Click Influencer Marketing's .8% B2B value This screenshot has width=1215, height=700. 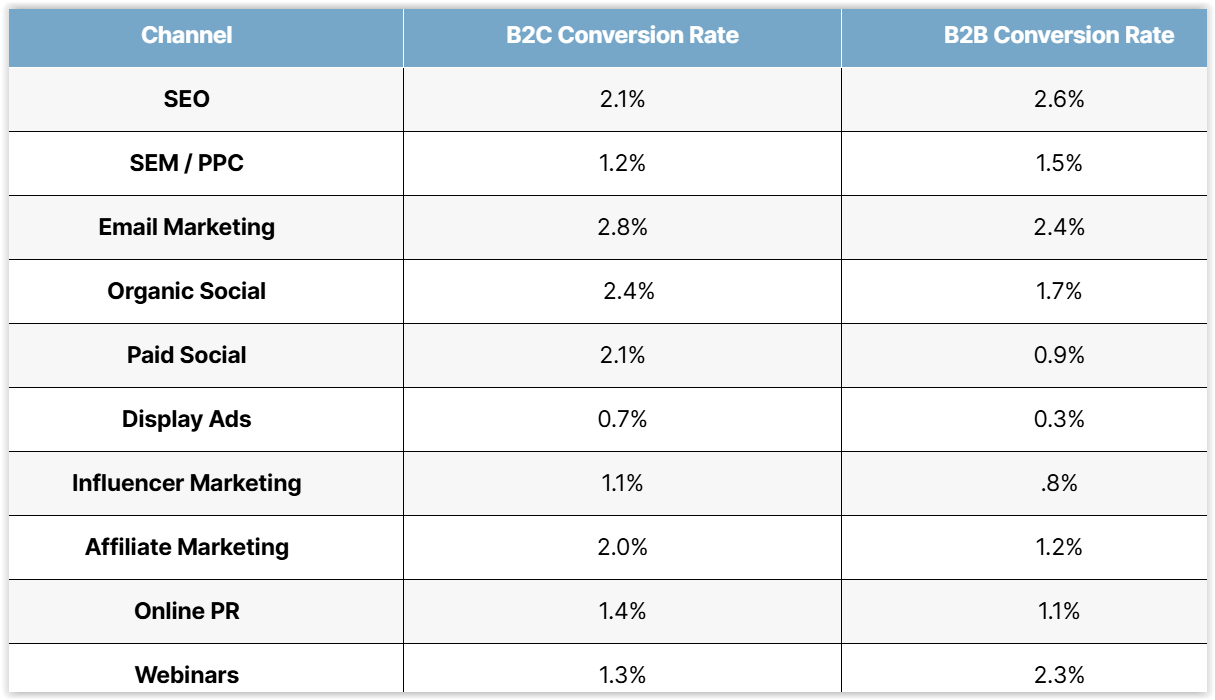[1060, 483]
